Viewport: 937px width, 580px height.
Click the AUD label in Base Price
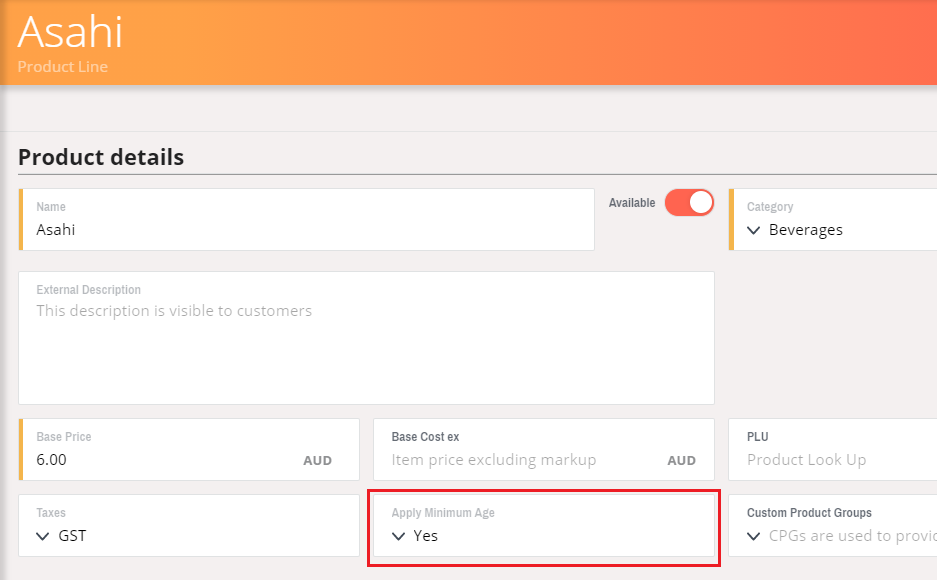[317, 461]
